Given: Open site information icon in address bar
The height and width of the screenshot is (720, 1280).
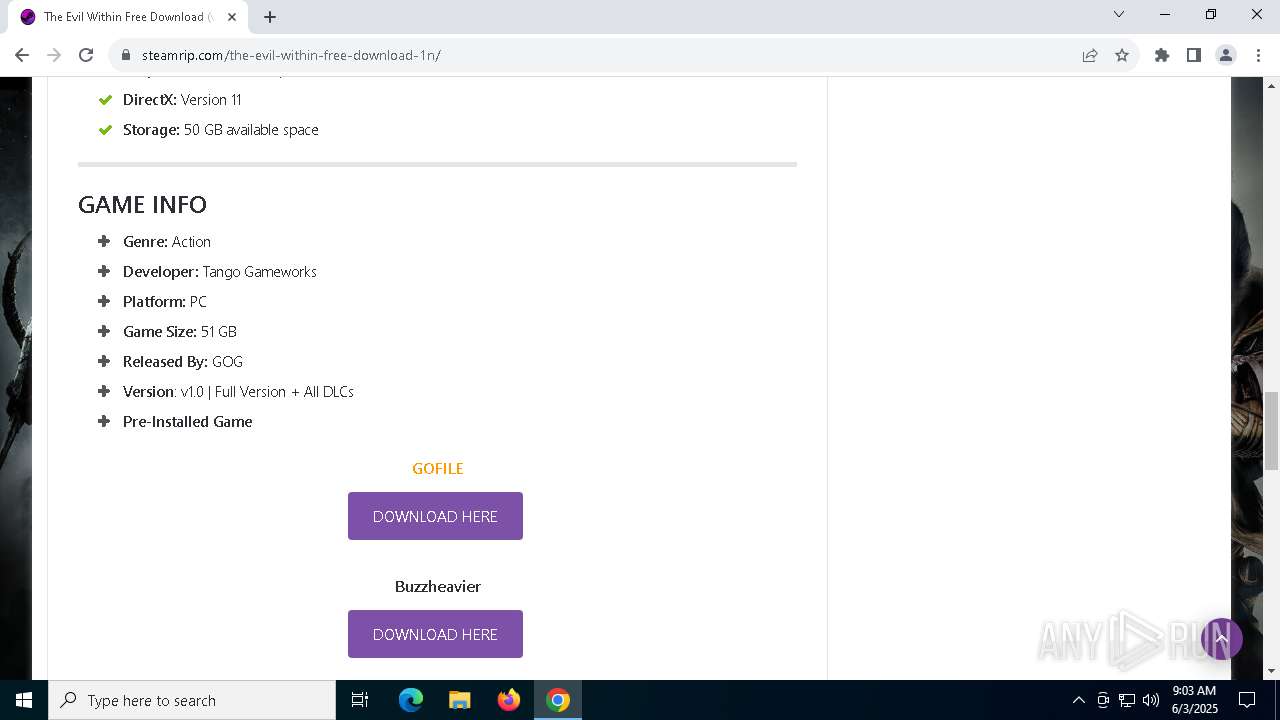Looking at the screenshot, I should pos(125,55).
